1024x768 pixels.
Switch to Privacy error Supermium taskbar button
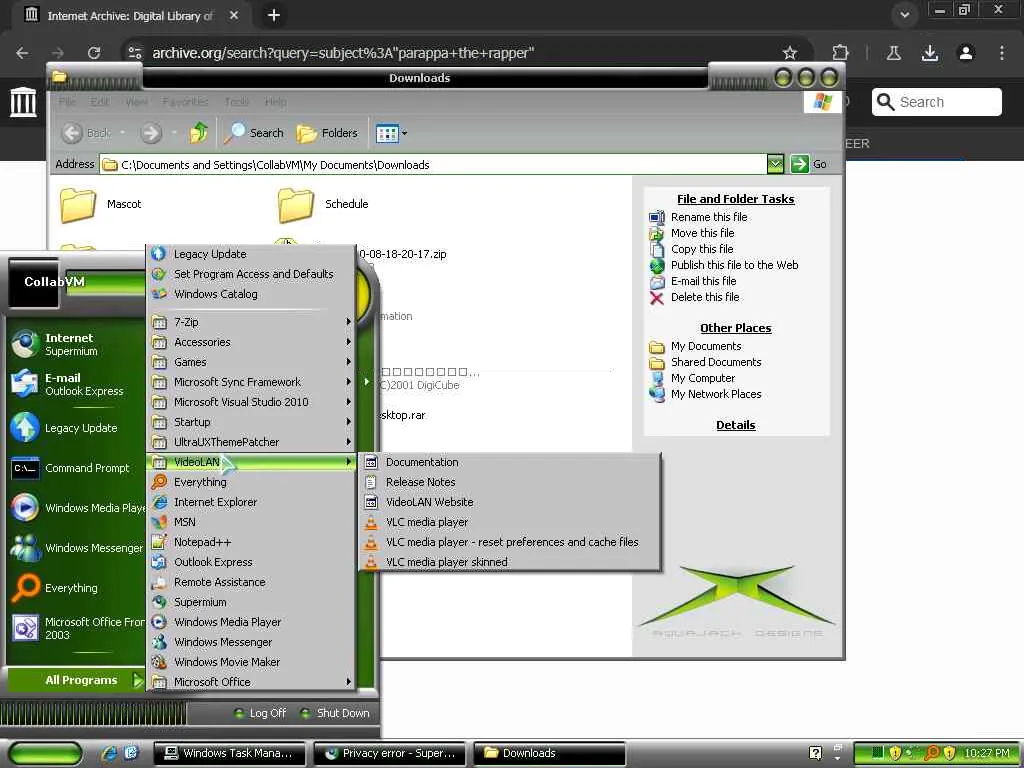point(390,753)
